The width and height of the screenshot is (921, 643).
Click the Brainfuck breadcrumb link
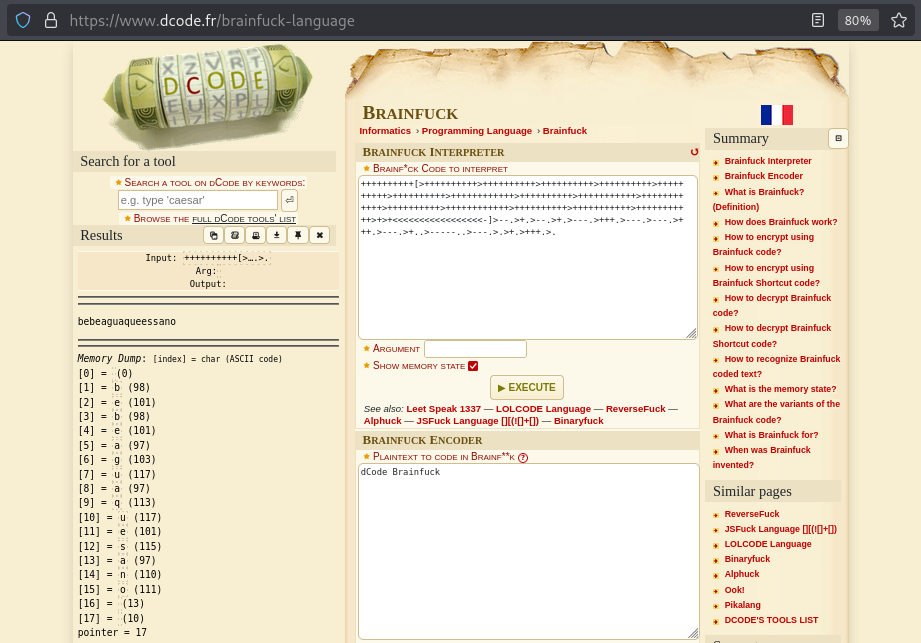click(564, 131)
